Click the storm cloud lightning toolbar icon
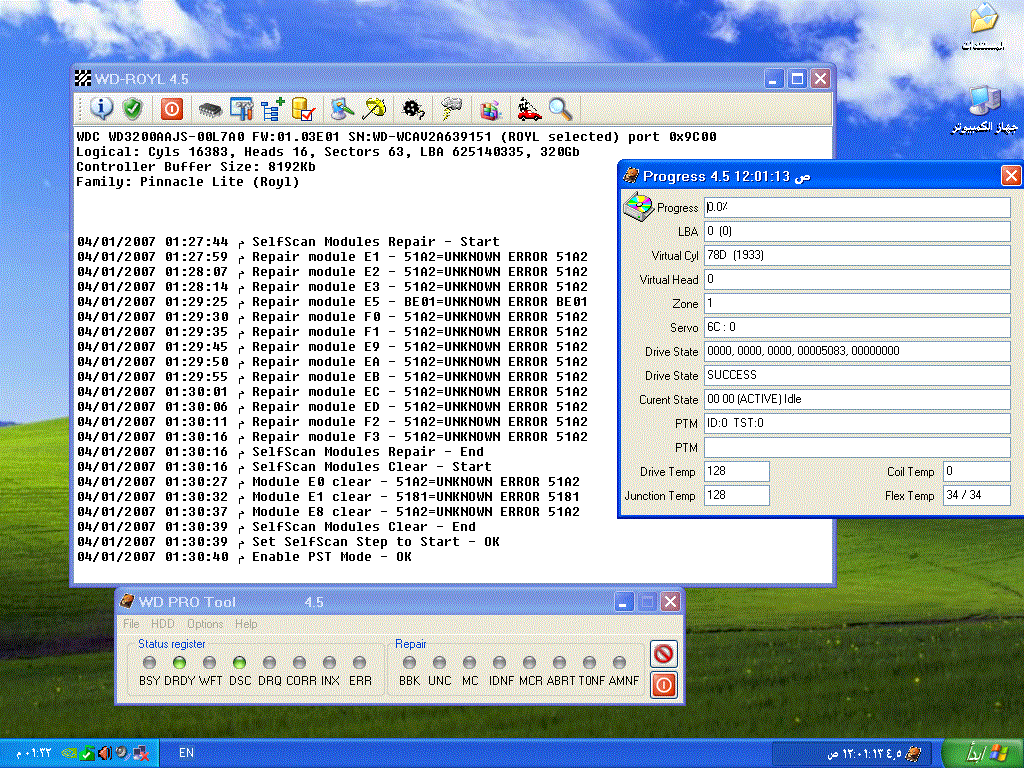Viewport: 1024px width, 768px height. tap(451, 108)
